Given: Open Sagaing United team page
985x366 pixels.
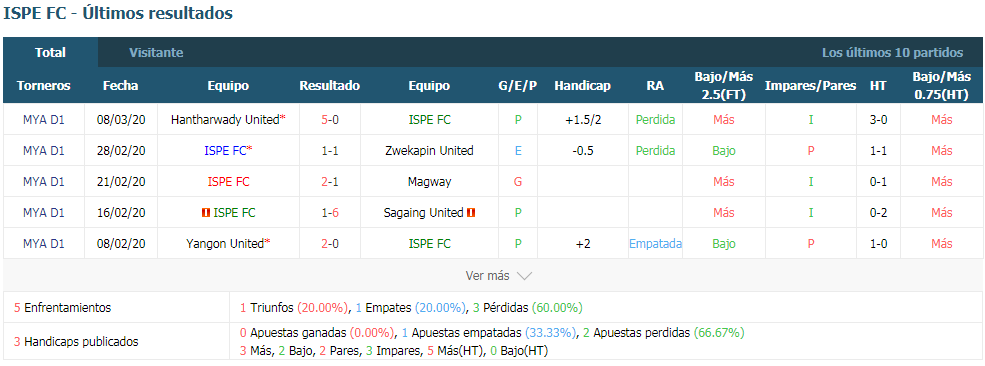Looking at the screenshot, I should tap(423, 213).
